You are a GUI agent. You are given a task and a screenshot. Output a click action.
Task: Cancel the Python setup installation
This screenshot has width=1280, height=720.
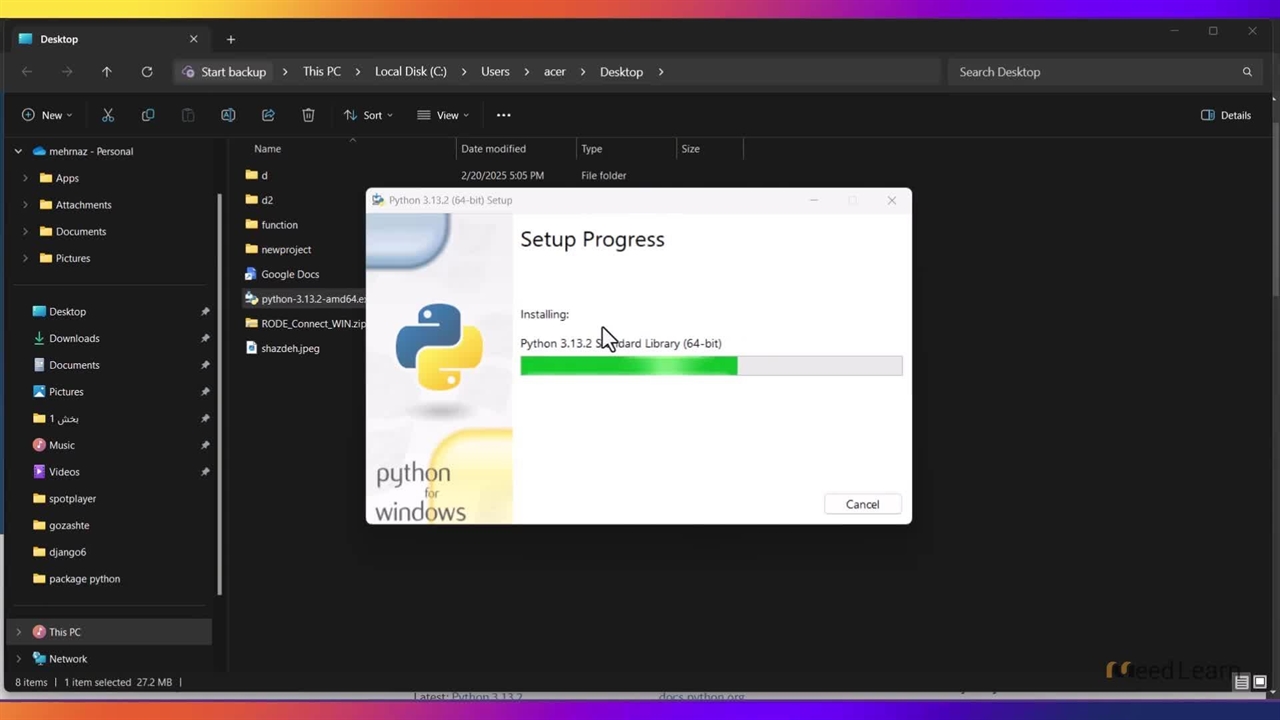tap(862, 504)
